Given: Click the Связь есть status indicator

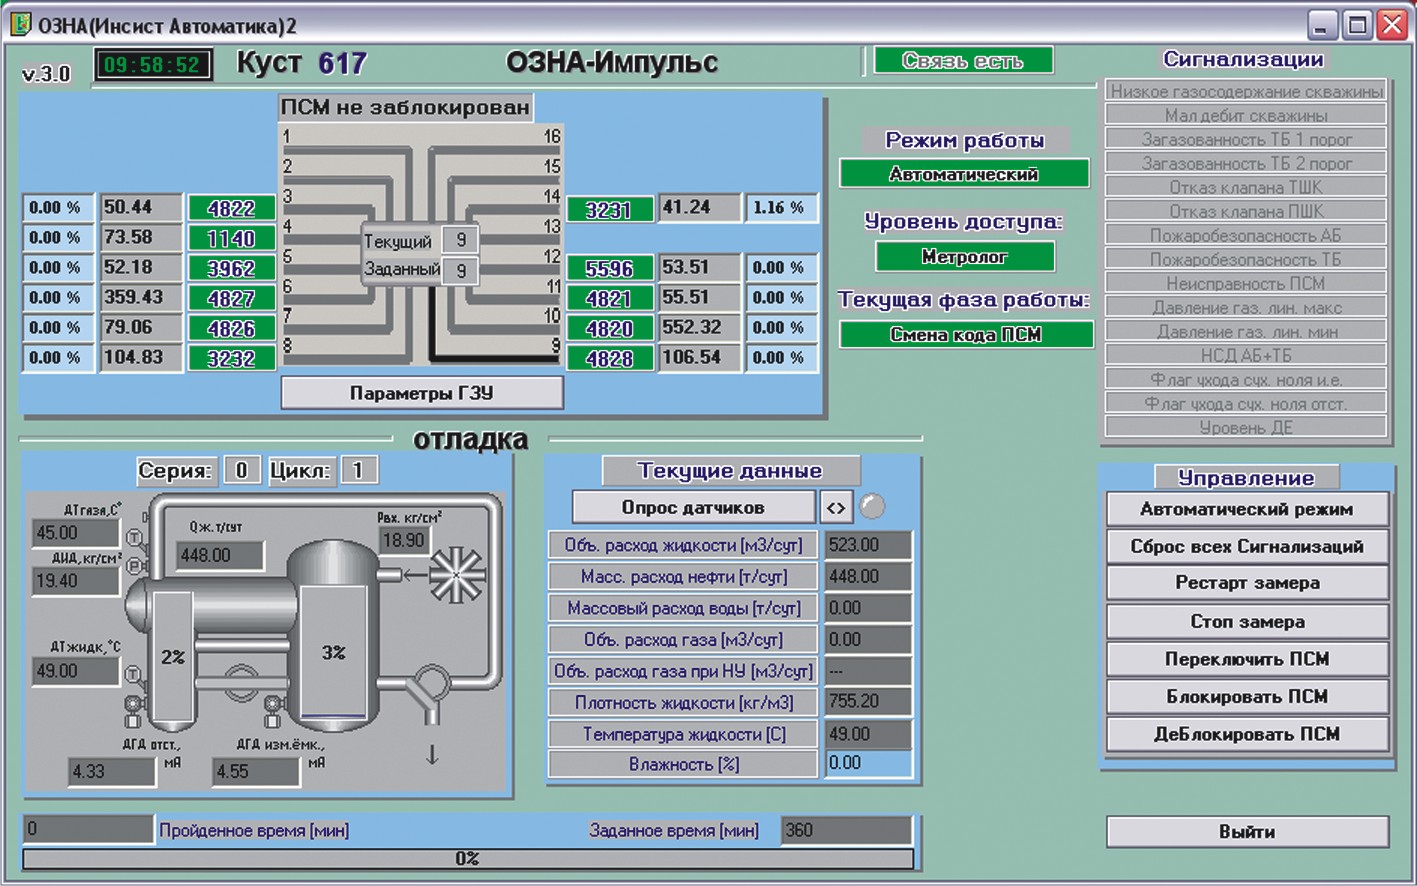Looking at the screenshot, I should tap(963, 61).
